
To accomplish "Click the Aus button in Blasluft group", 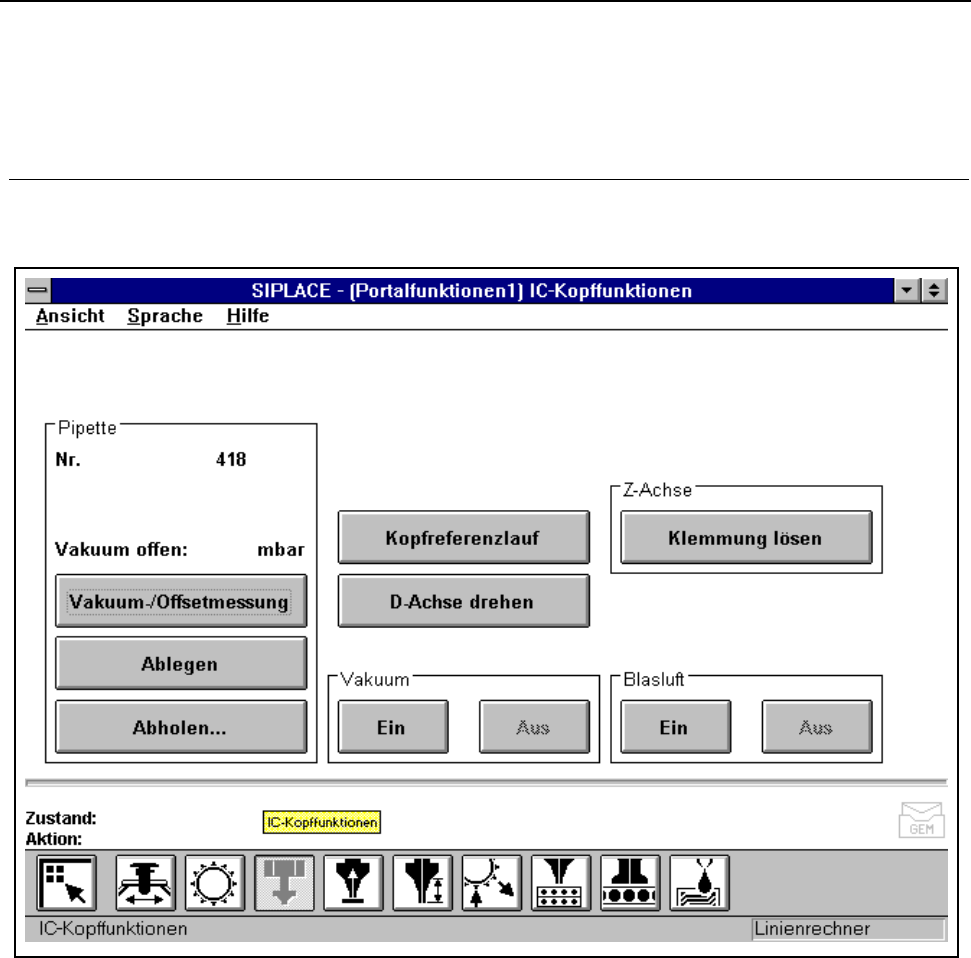I will click(x=817, y=727).
